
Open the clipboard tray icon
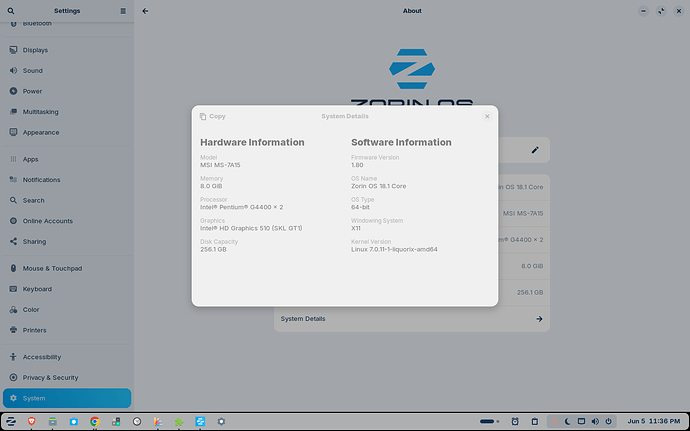coord(535,422)
